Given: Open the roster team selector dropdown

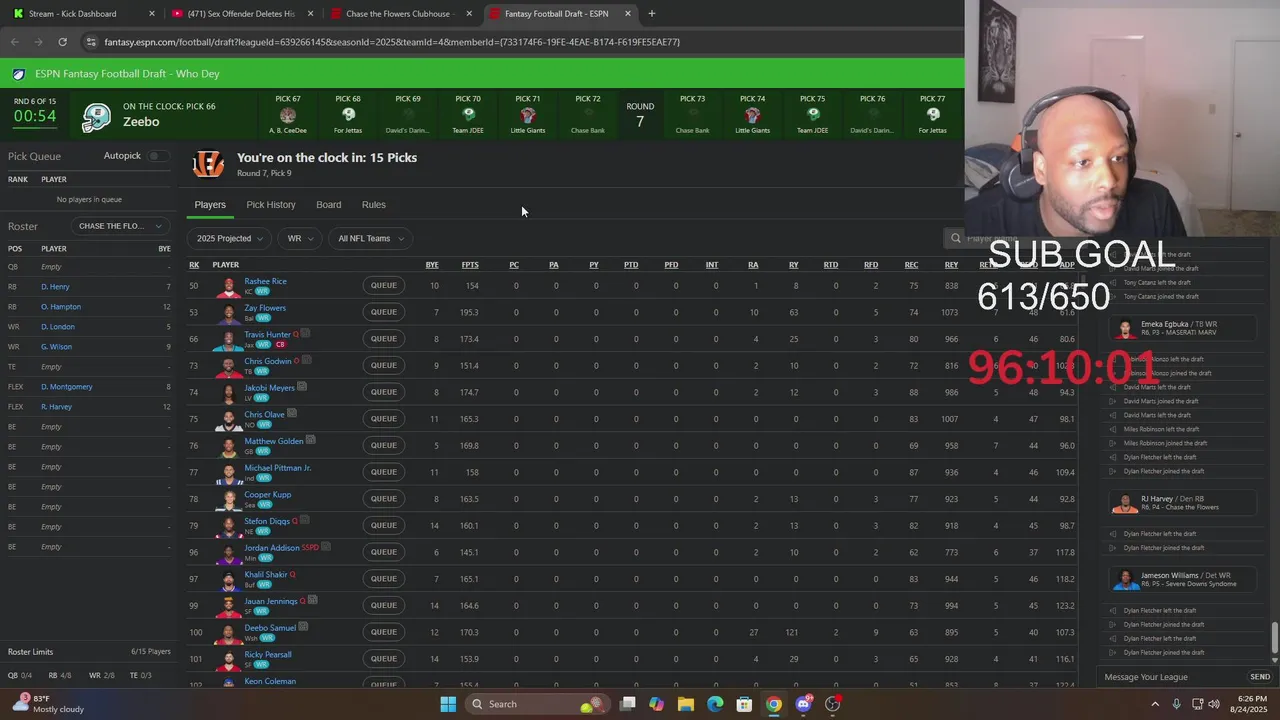Looking at the screenshot, I should [118, 226].
